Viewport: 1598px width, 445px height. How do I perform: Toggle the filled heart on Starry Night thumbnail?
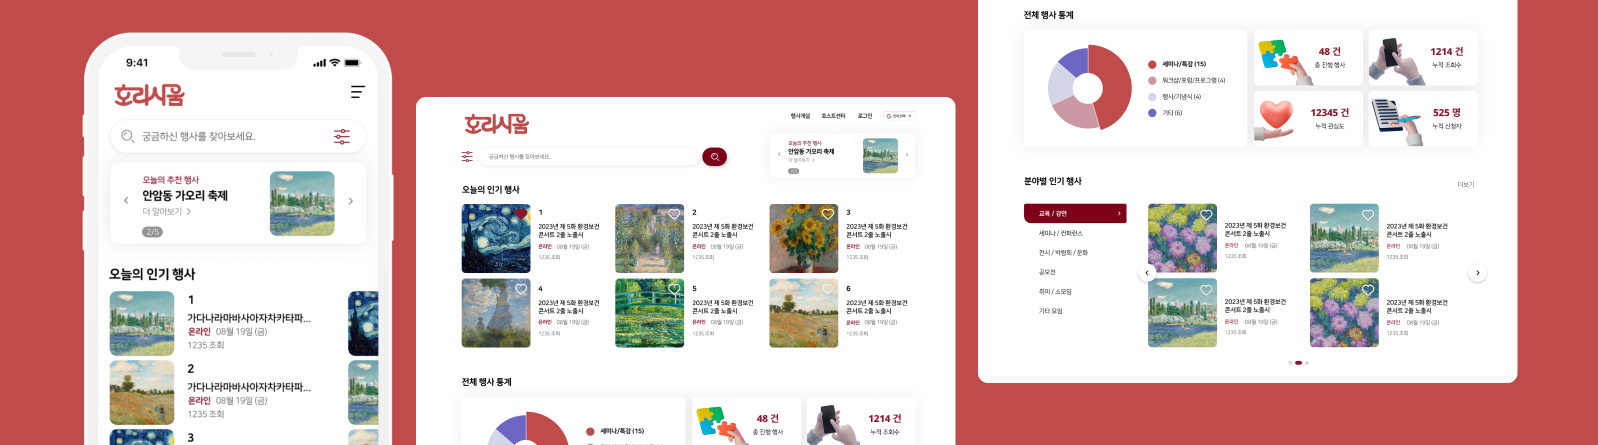click(x=521, y=214)
